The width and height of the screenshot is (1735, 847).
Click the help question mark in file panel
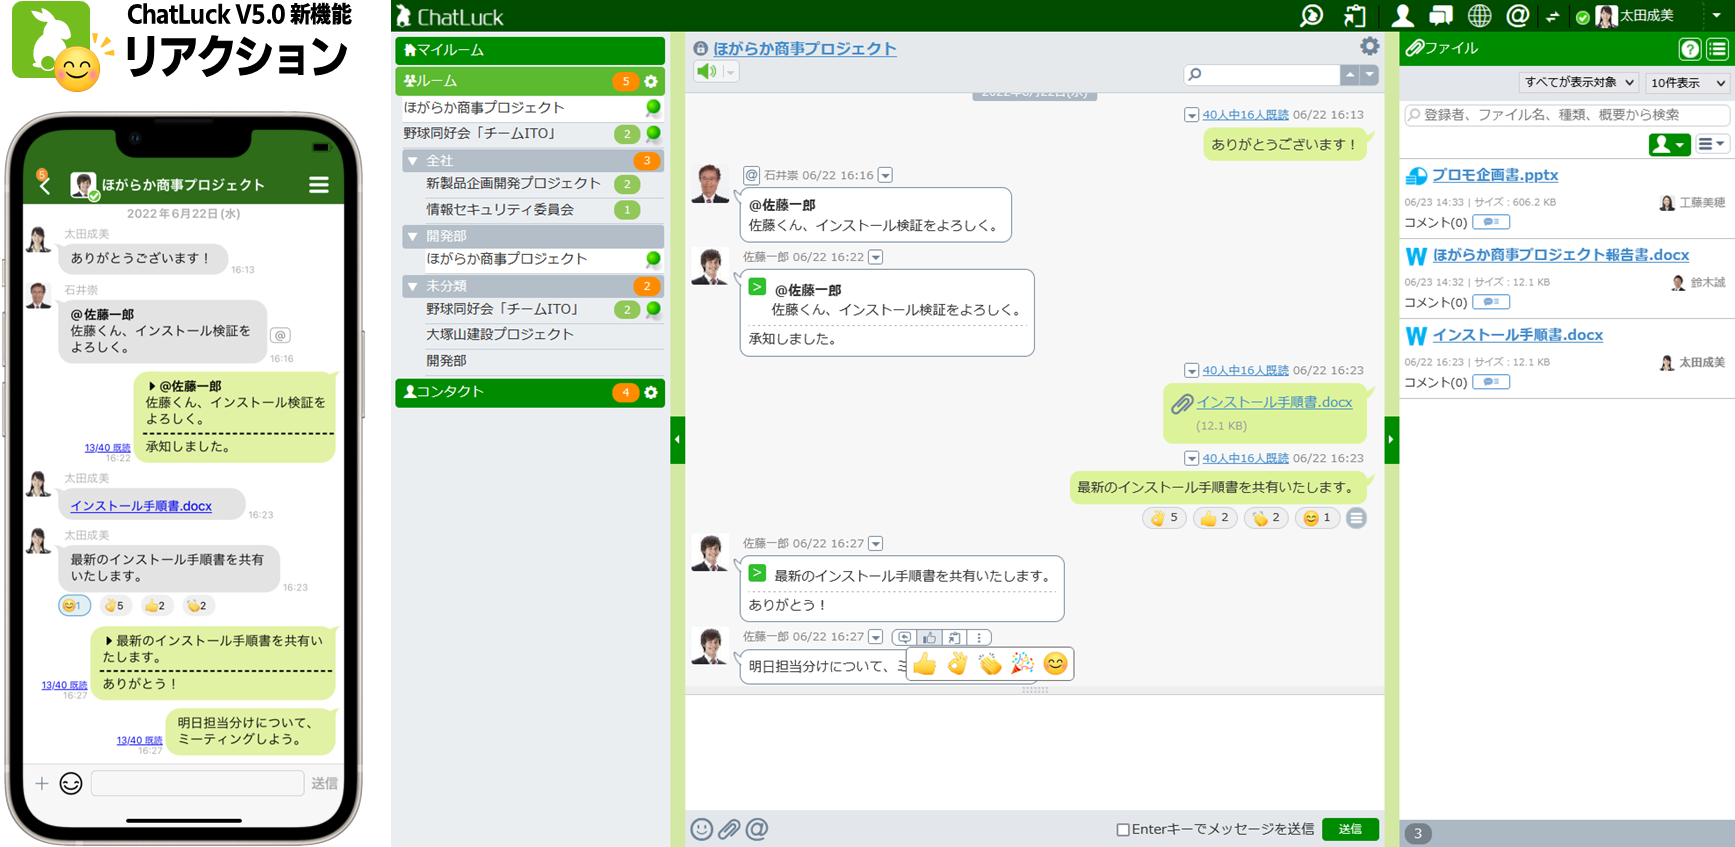[1690, 49]
